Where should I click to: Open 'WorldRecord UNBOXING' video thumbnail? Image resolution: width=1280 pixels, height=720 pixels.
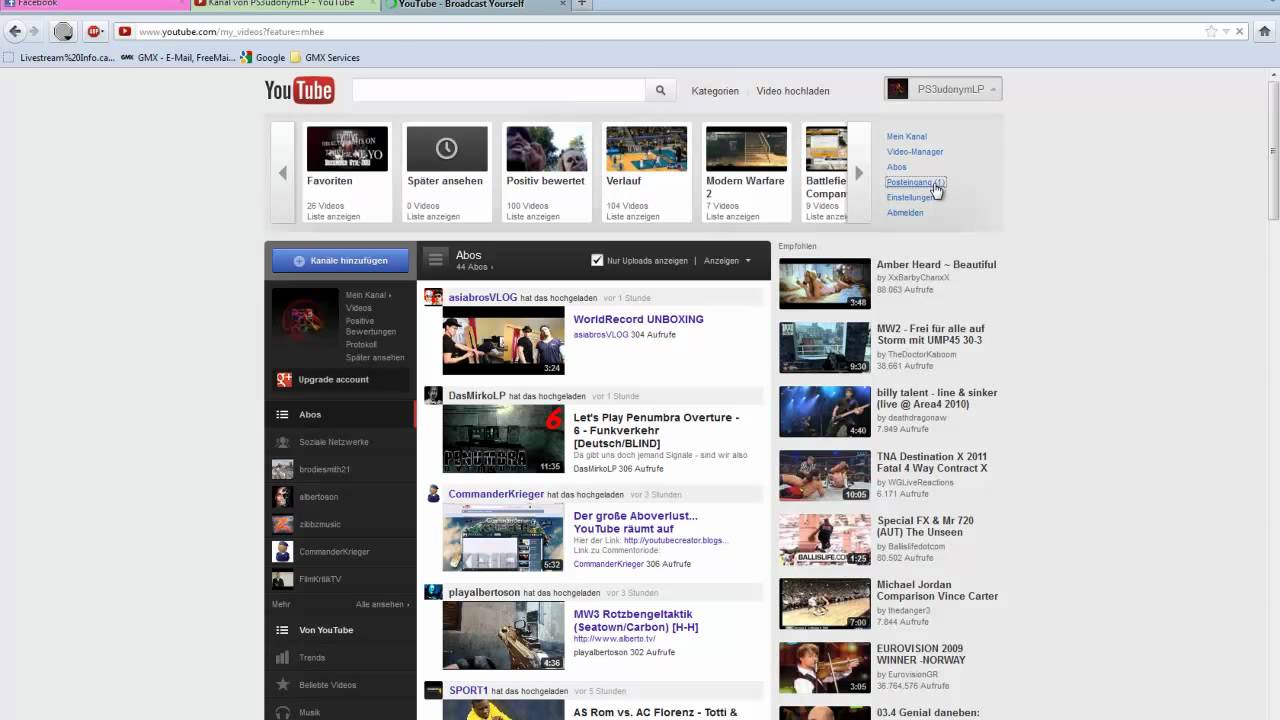click(x=503, y=342)
